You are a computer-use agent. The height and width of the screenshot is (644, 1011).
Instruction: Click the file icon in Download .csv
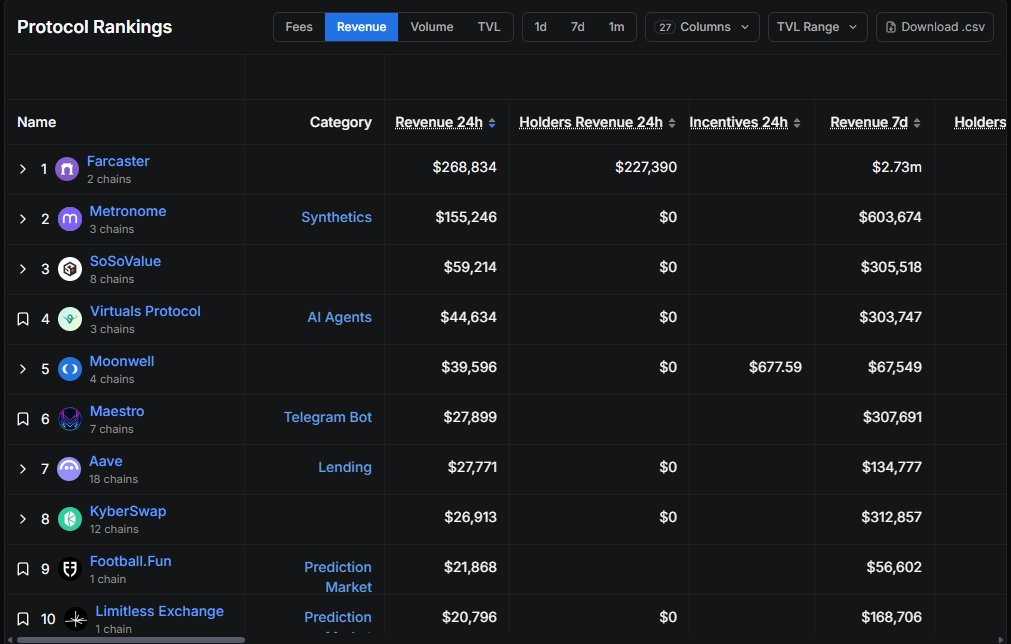tap(890, 27)
